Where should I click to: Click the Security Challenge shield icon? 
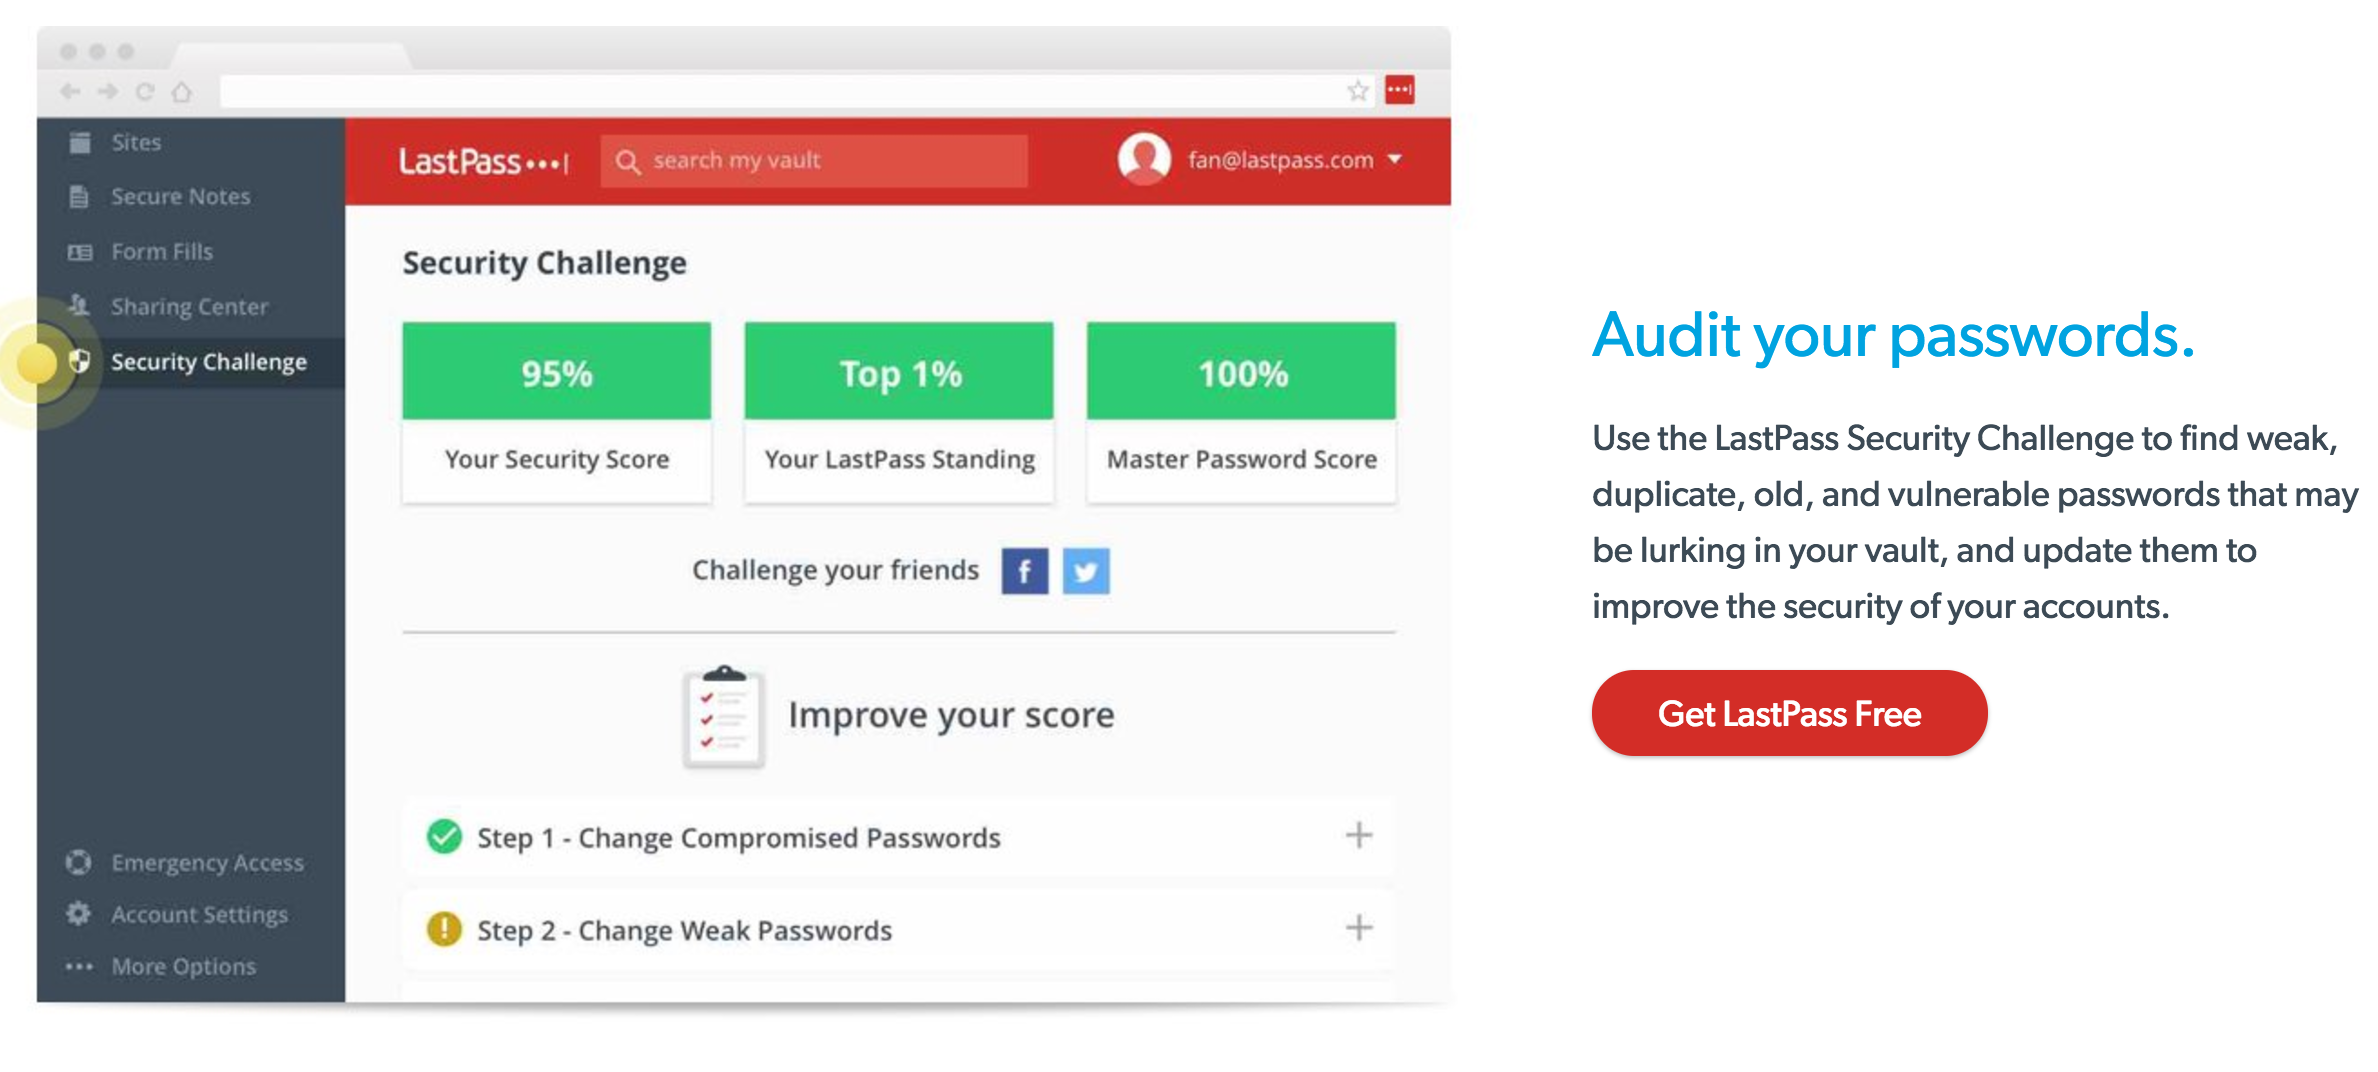coord(80,361)
